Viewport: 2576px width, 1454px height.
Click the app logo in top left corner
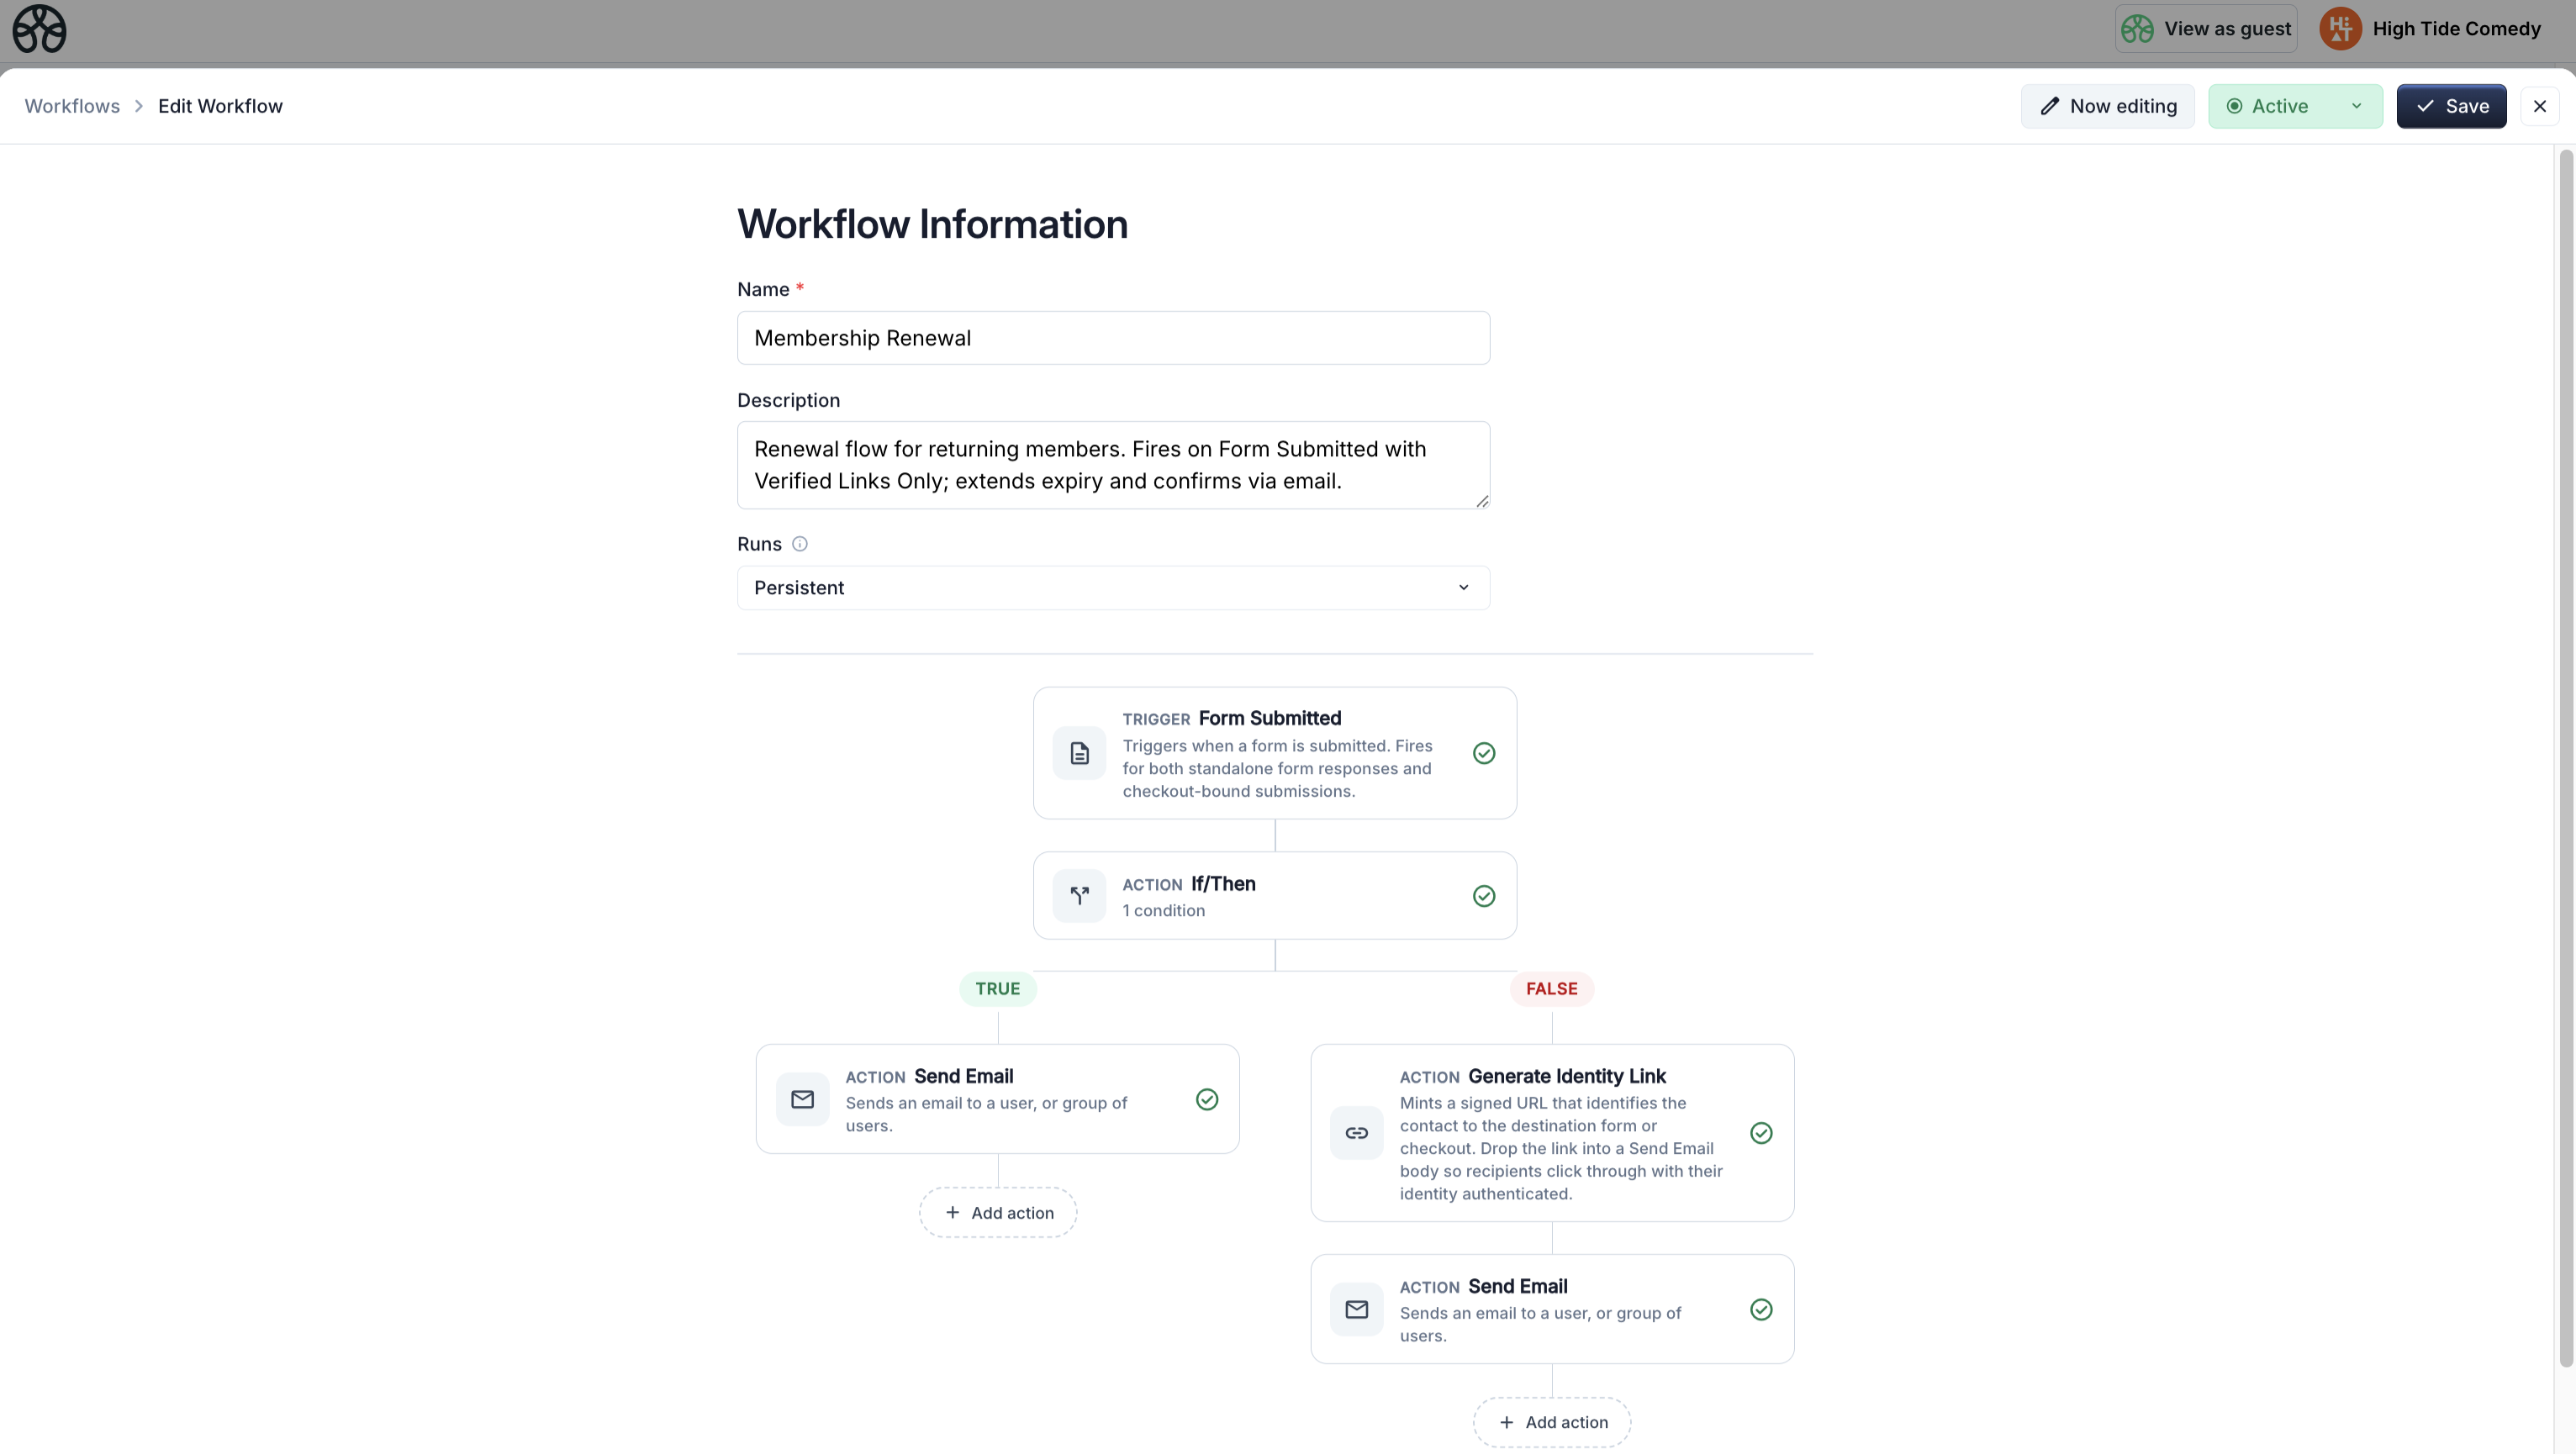(x=38, y=29)
